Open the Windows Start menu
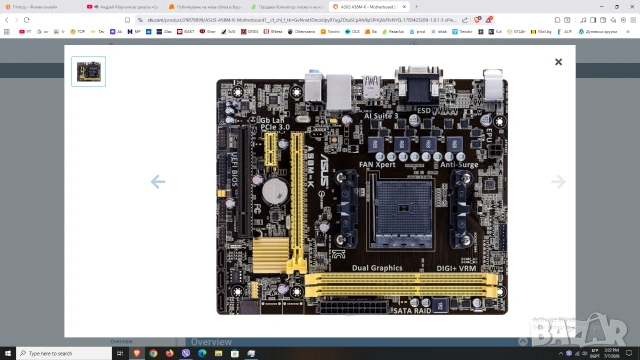Screen dimensions: 640x360 pos(8,353)
